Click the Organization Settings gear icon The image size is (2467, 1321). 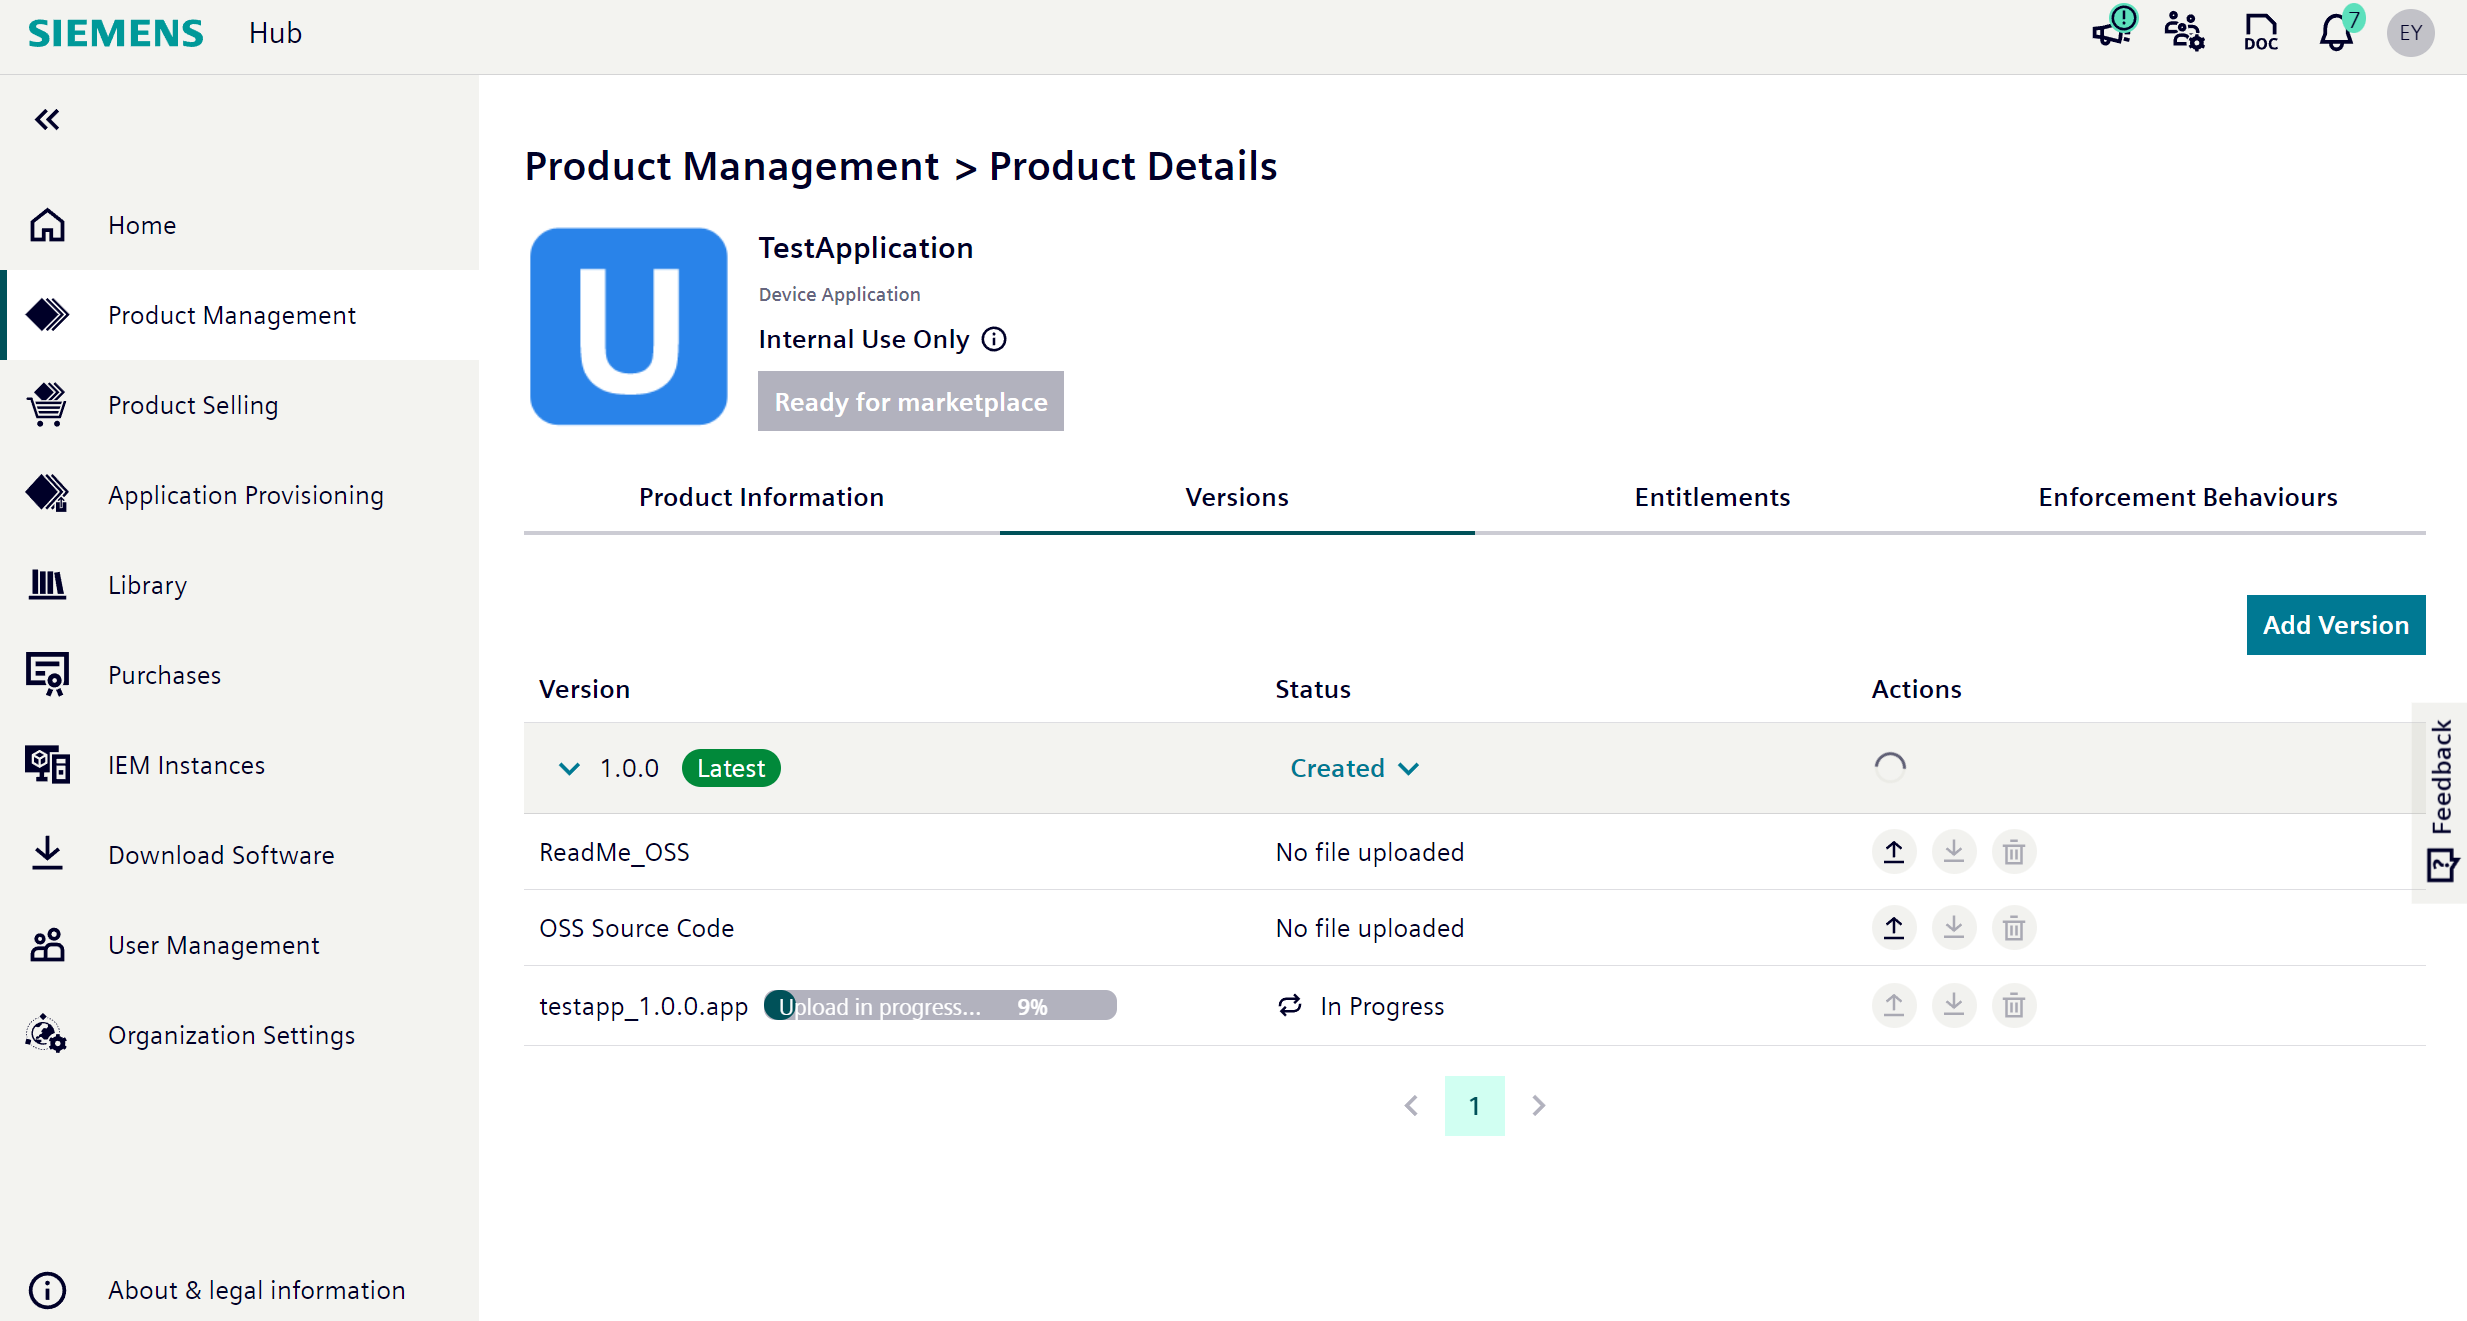pyautogui.click(x=47, y=1034)
